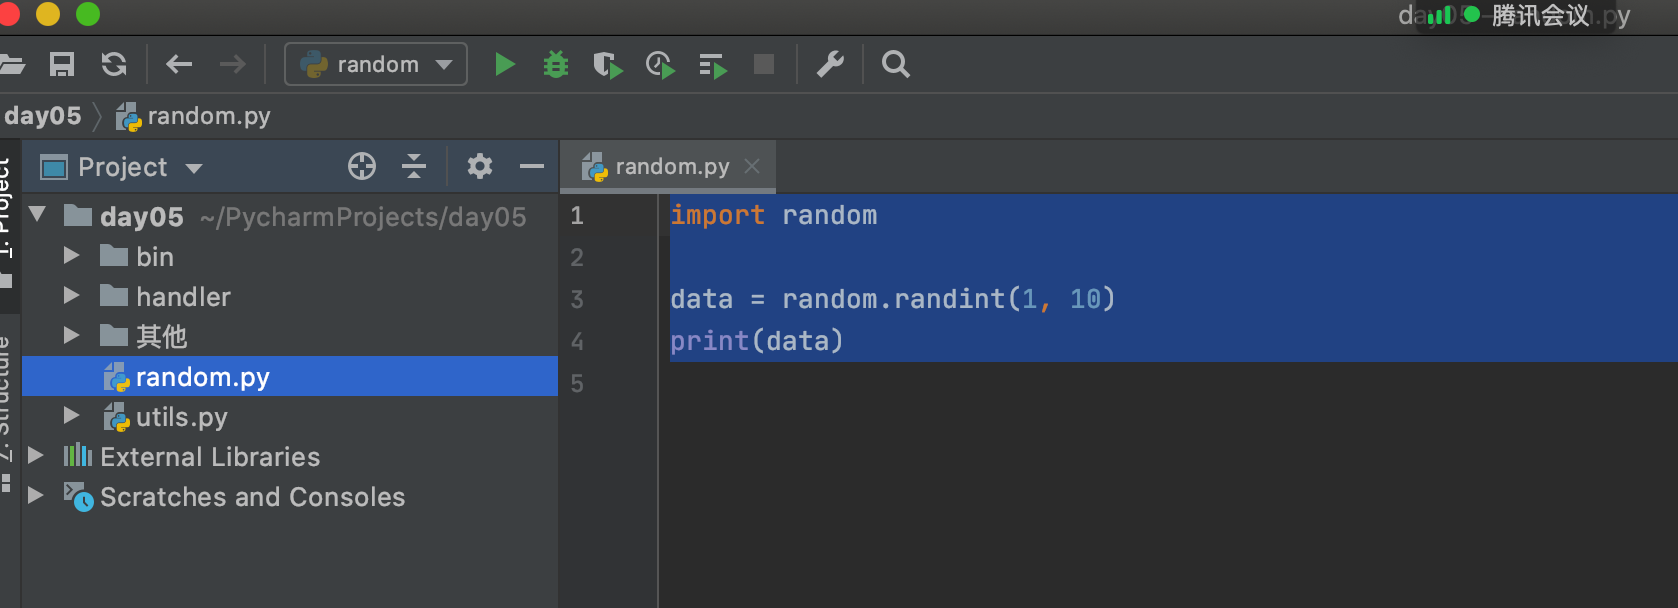Viewport: 1678px width, 608px height.
Task: Click day05 in the breadcrumb bar
Action: click(x=43, y=116)
